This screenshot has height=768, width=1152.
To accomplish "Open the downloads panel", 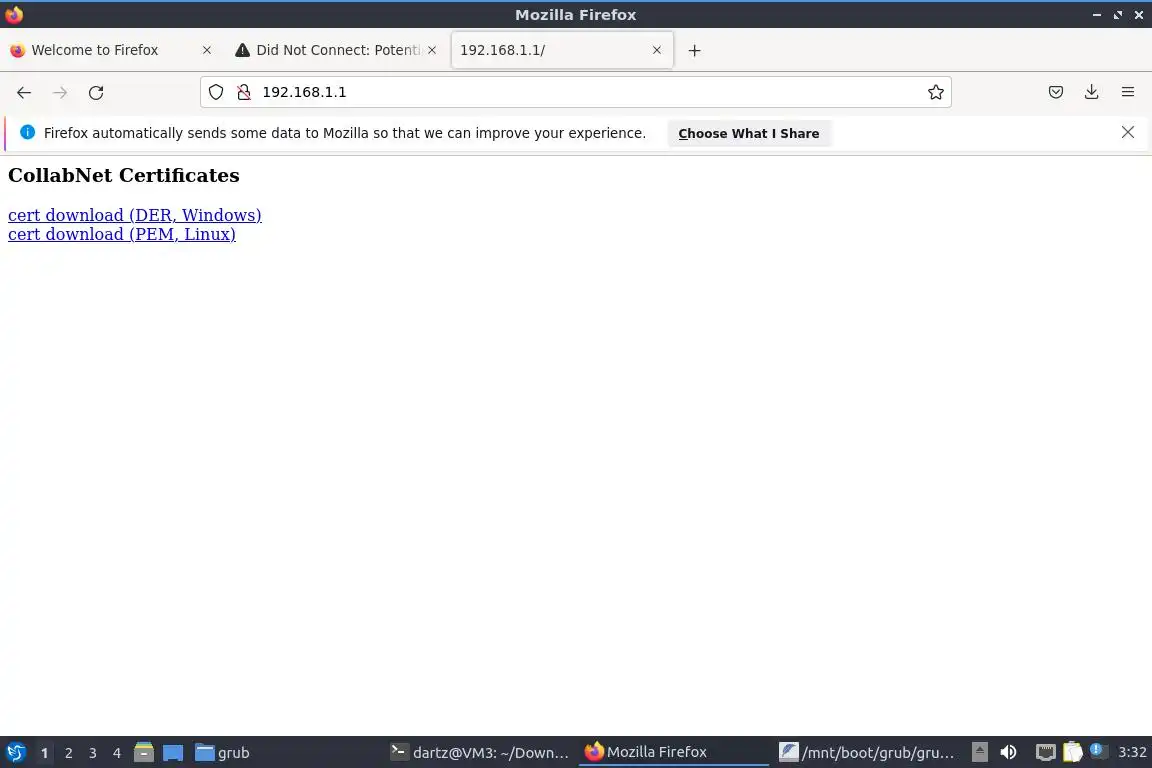I will click(1092, 92).
